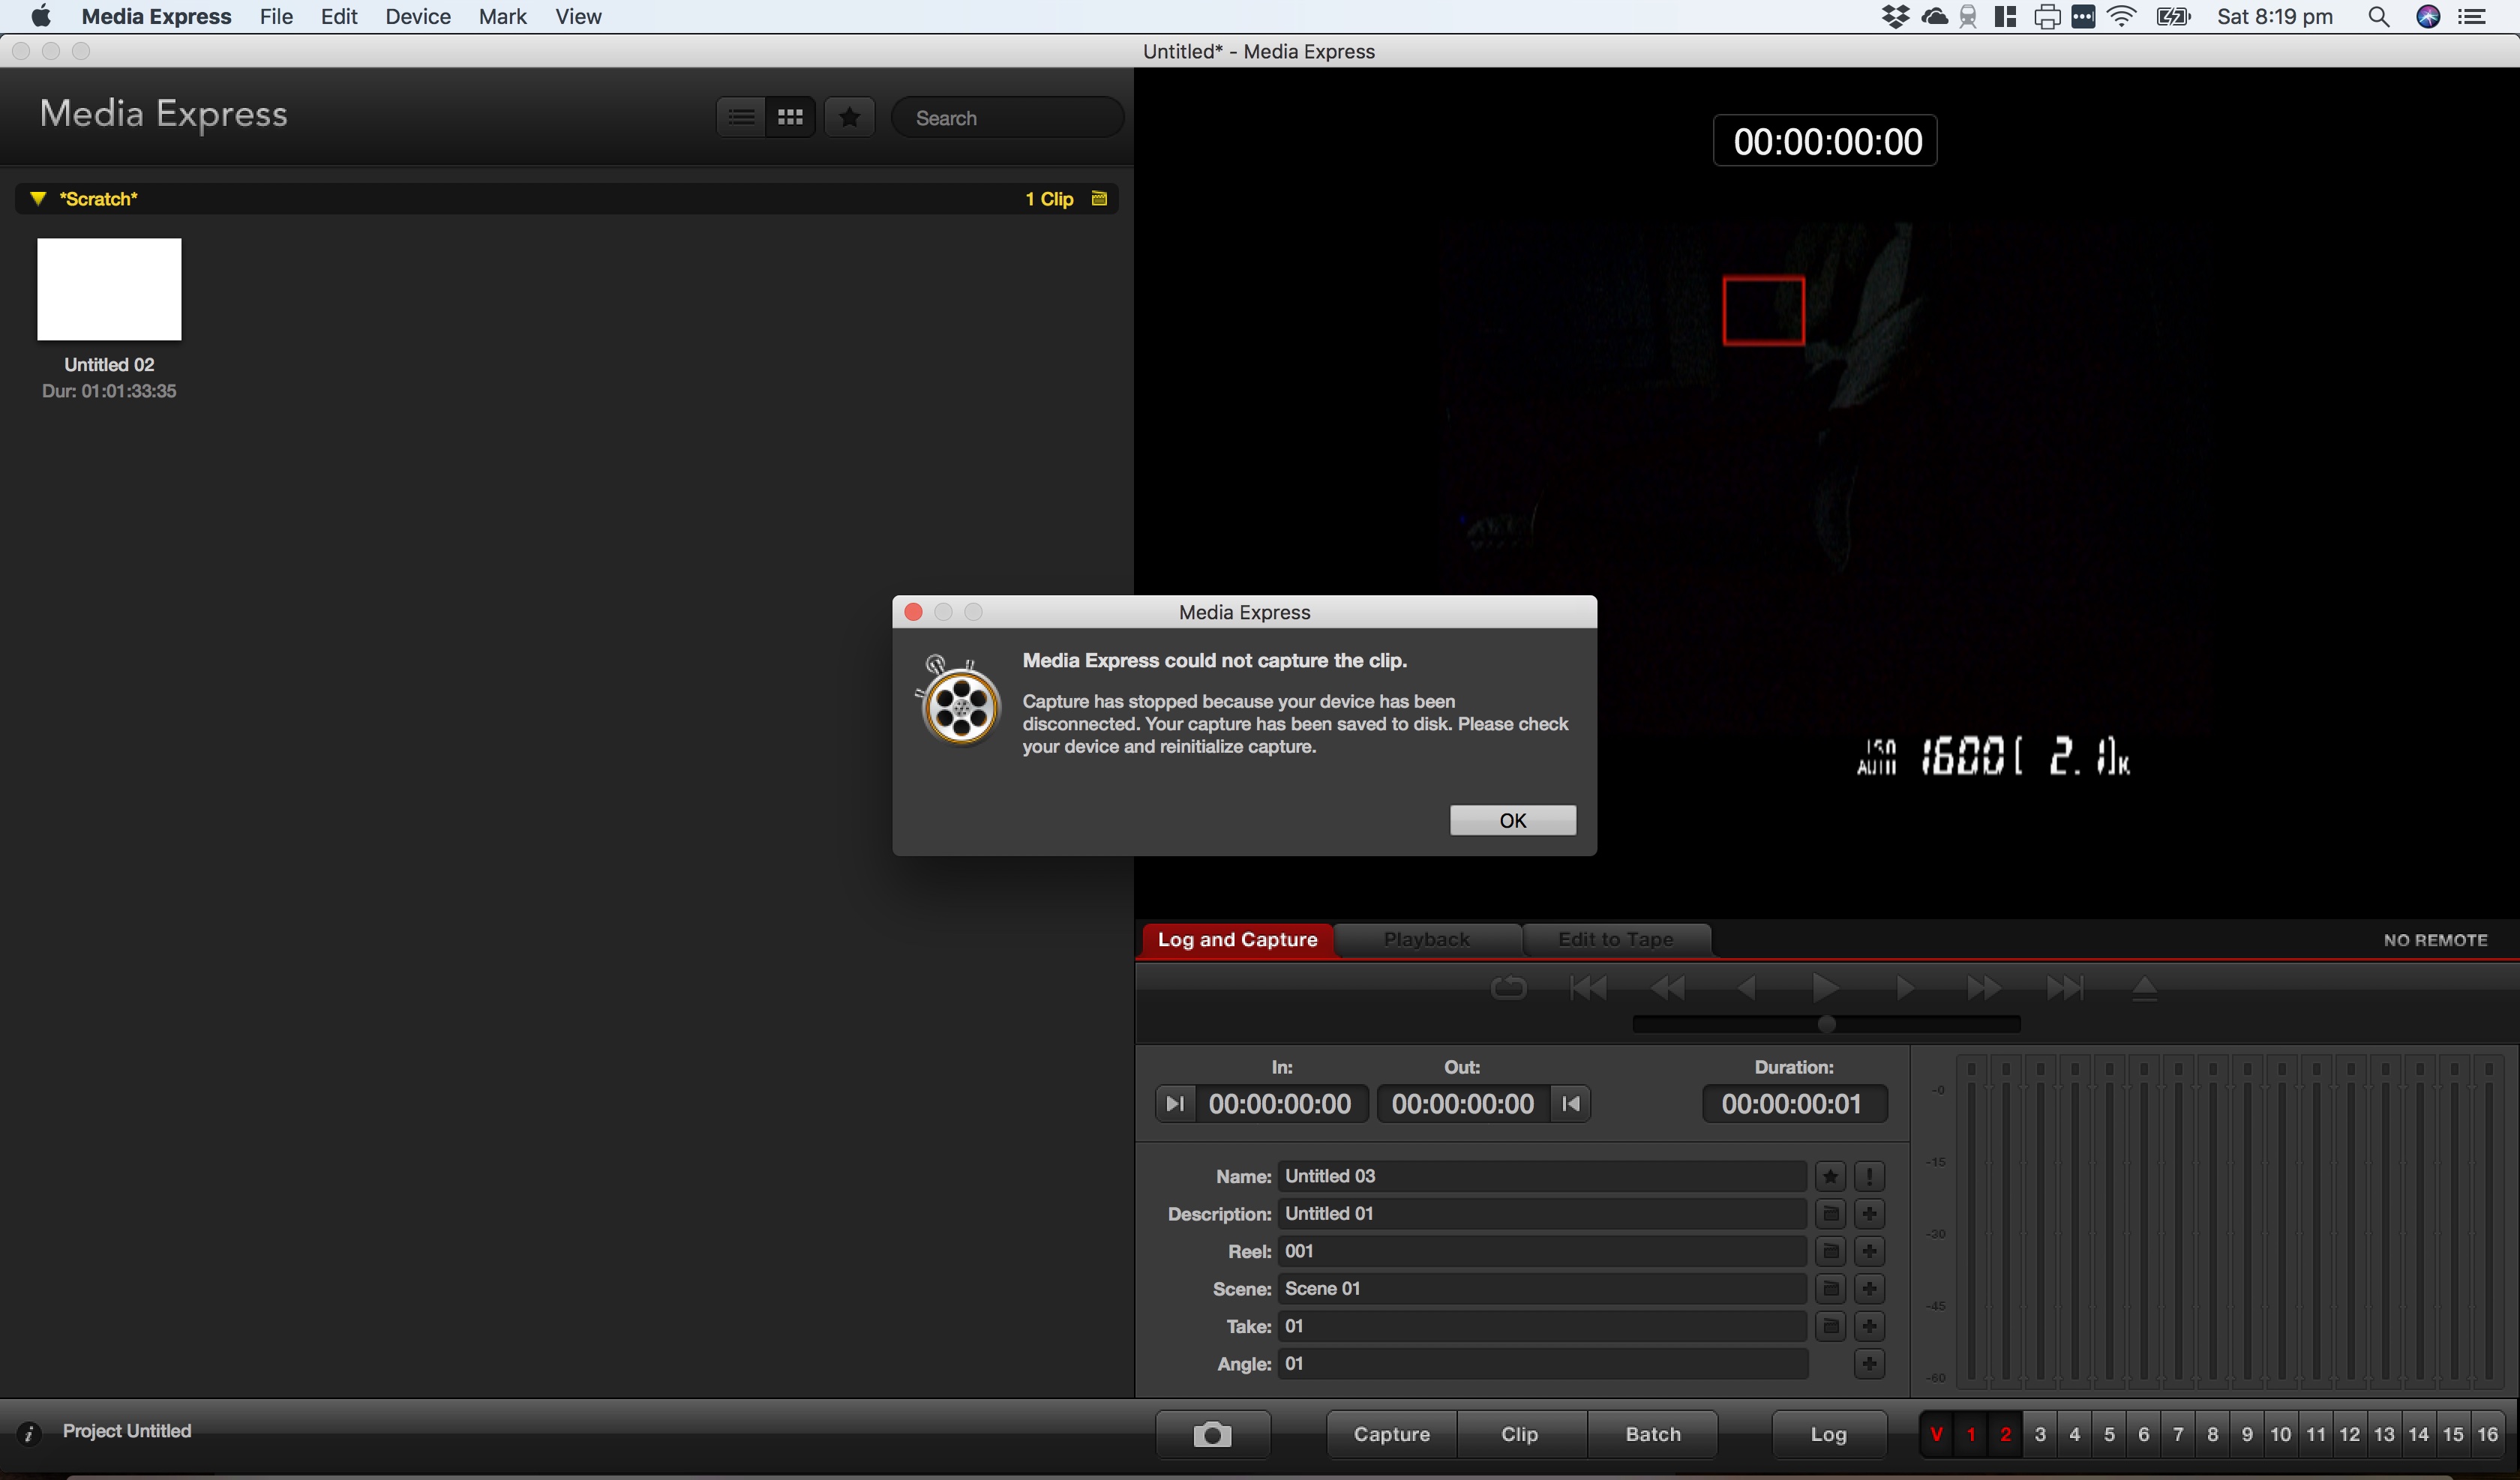Screen dimensions: 2520x1480
Task: Mark clip as favorite star beside Name
Action: pos(1830,1177)
